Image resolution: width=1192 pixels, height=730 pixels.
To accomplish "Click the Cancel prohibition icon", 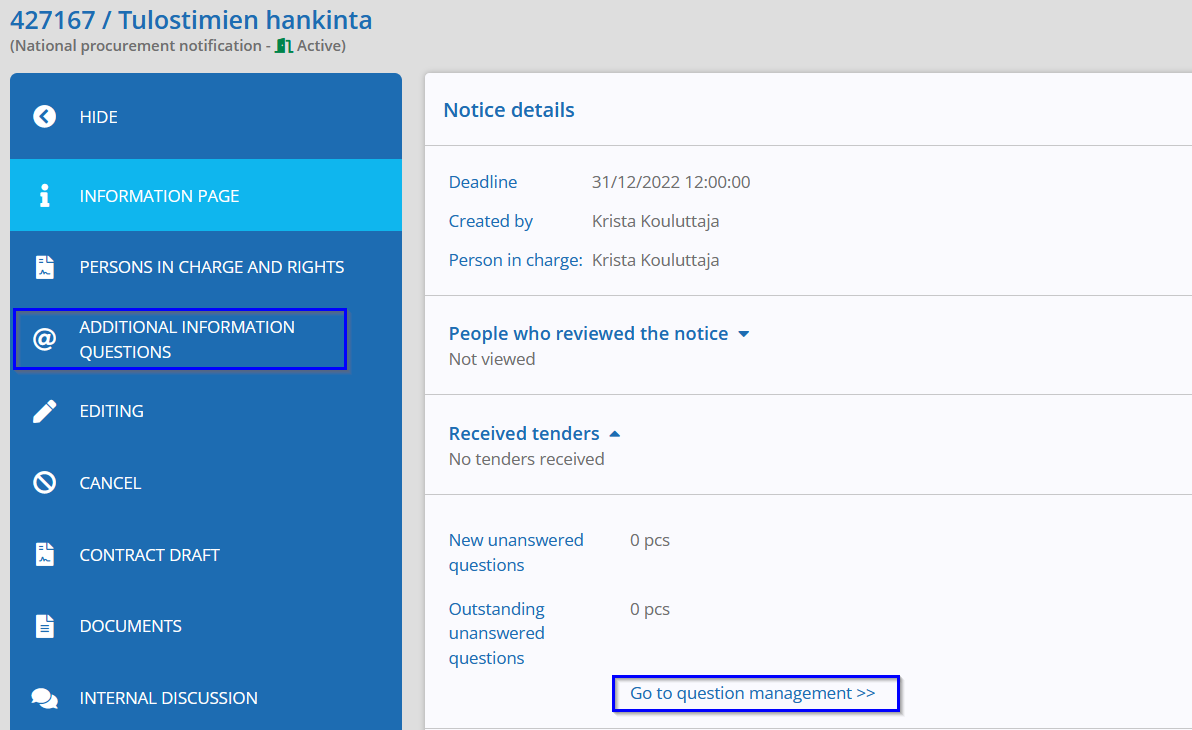I will tap(44, 482).
